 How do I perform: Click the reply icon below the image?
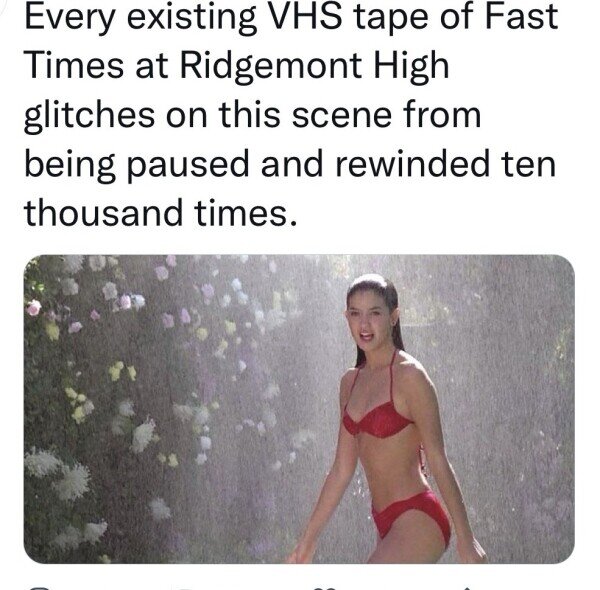[40, 588]
